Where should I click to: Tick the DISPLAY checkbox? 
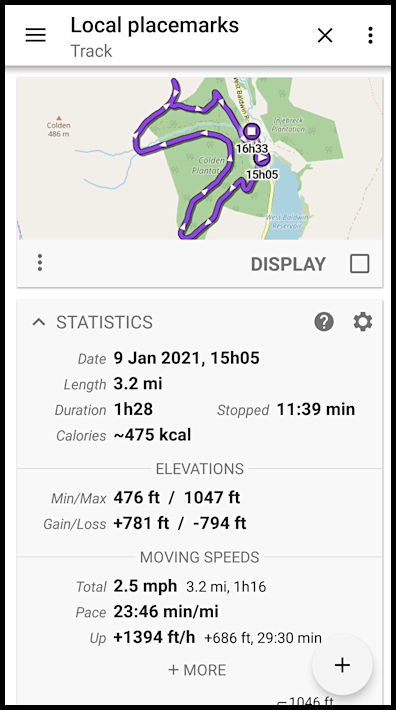coord(359,264)
